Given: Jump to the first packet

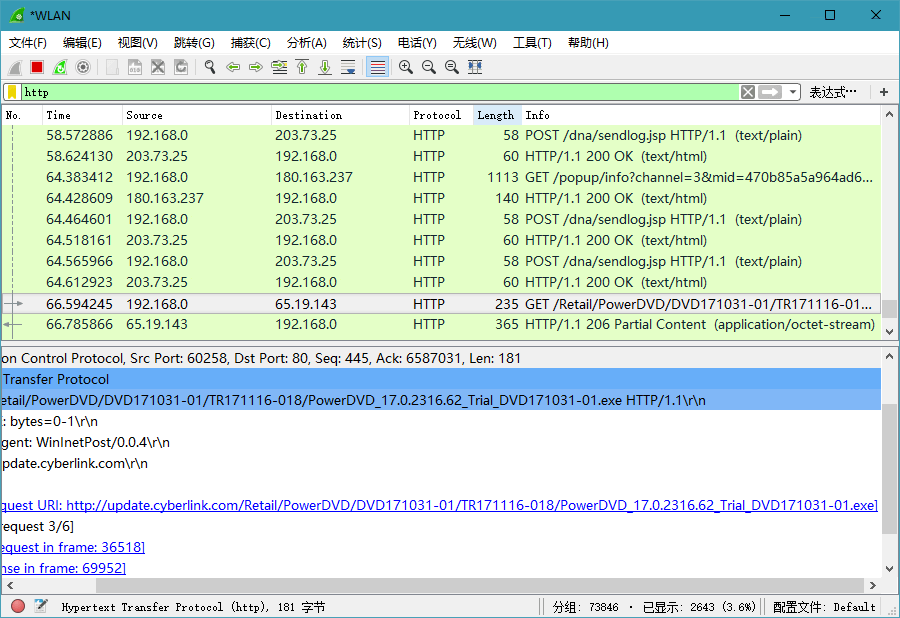Looking at the screenshot, I should [x=302, y=67].
